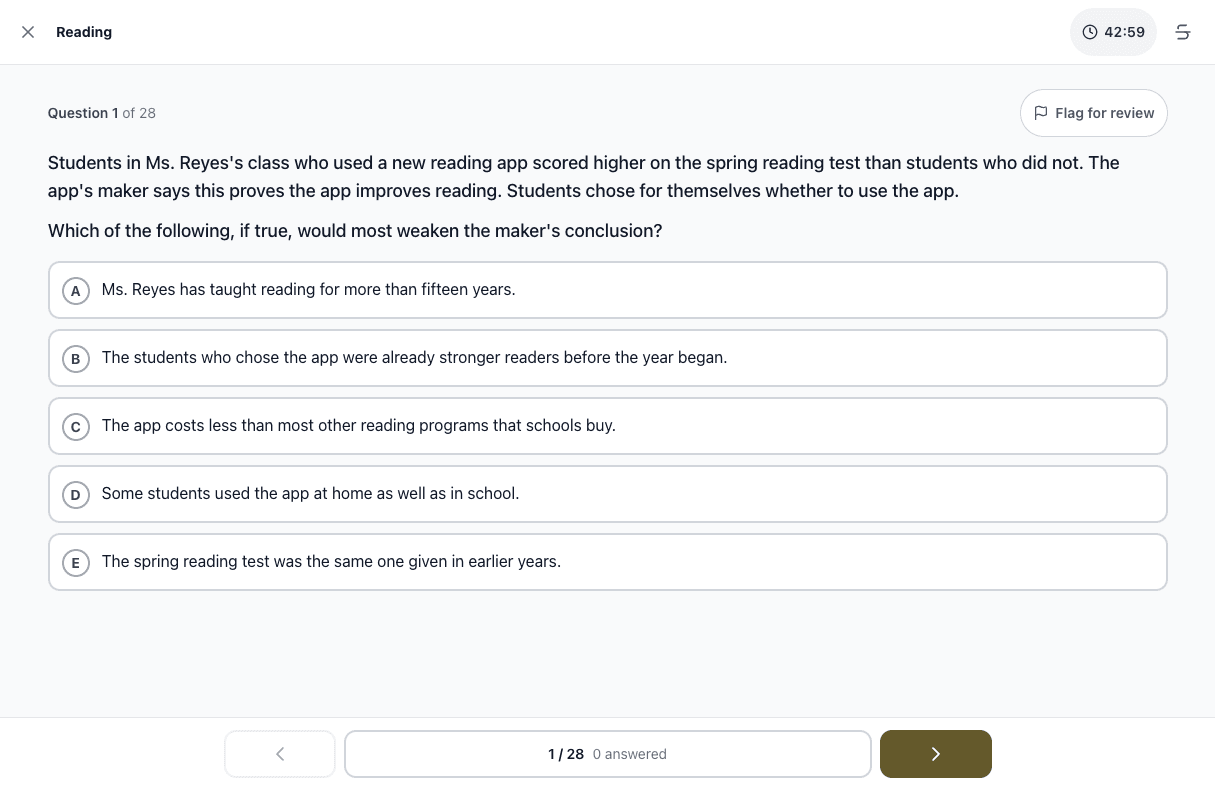Click the Flag for review button
Screen dimensions: 1215x790
point(1094,113)
